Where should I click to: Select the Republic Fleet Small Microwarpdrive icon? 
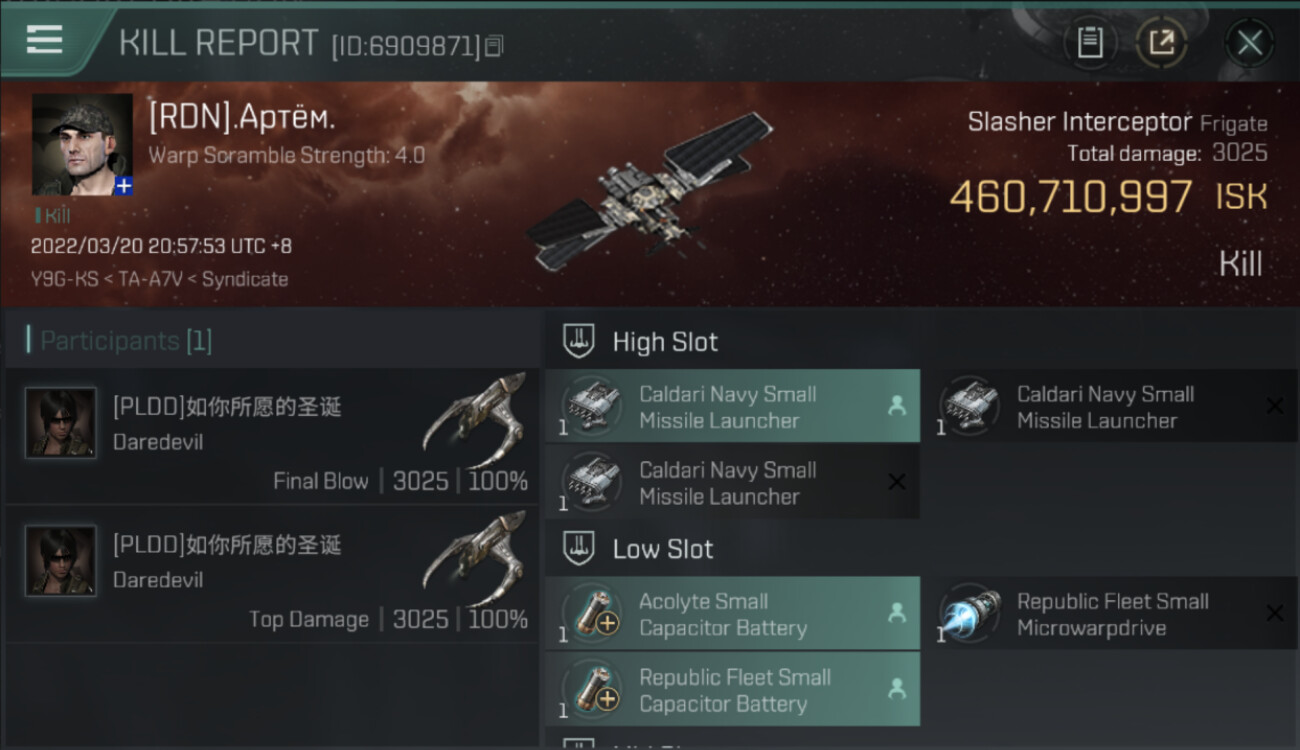969,614
